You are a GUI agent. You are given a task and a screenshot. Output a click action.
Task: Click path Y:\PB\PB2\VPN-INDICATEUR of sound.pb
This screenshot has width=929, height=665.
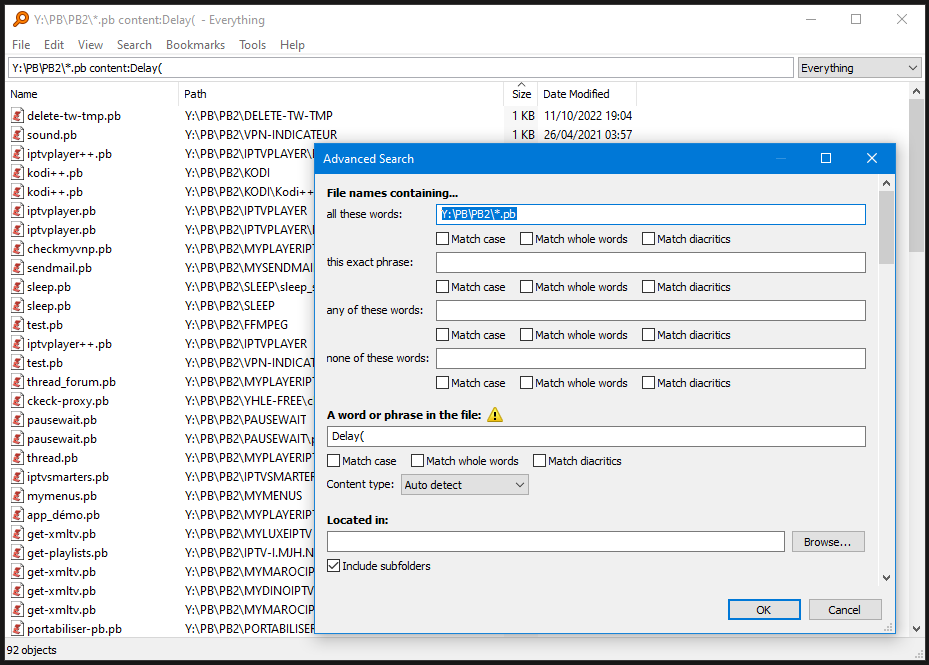click(261, 135)
